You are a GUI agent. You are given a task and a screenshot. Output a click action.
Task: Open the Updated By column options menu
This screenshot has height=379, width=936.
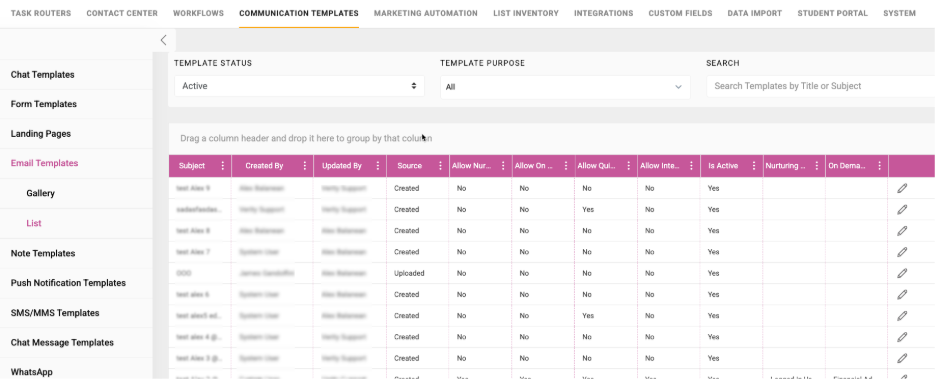pos(378,166)
